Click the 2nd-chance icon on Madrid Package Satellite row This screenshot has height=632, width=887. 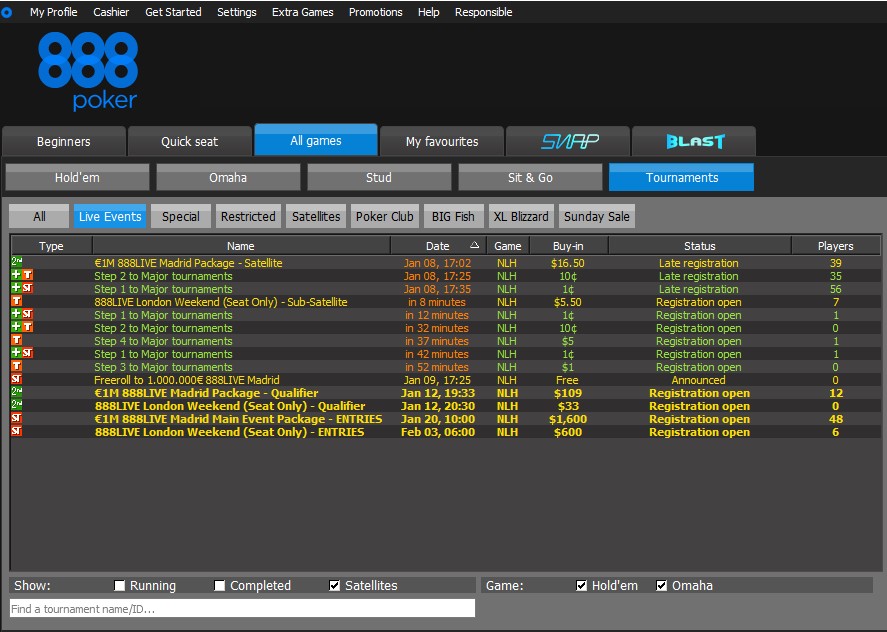click(16, 263)
